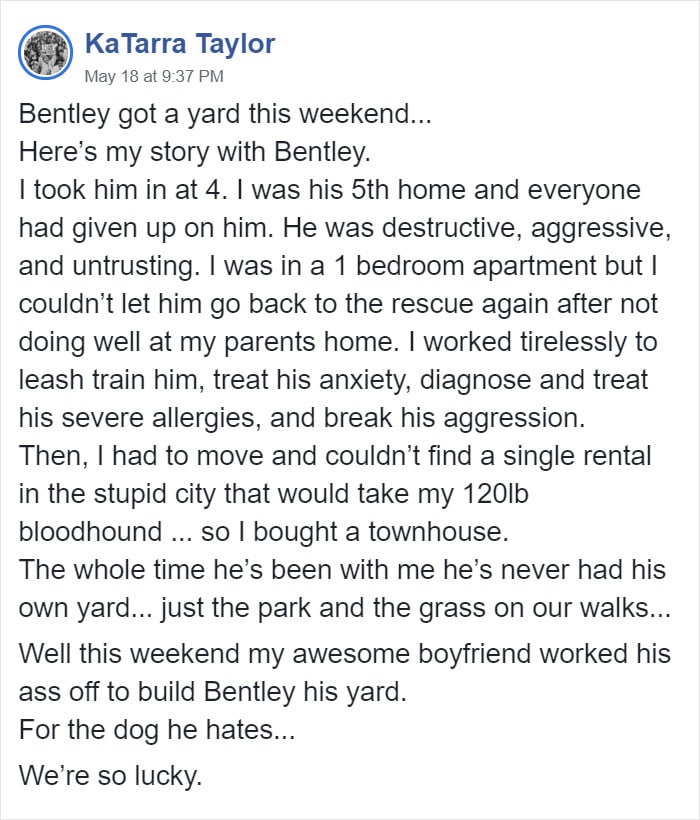Click the line starting "doing well at my parents home"

[x=338, y=342]
